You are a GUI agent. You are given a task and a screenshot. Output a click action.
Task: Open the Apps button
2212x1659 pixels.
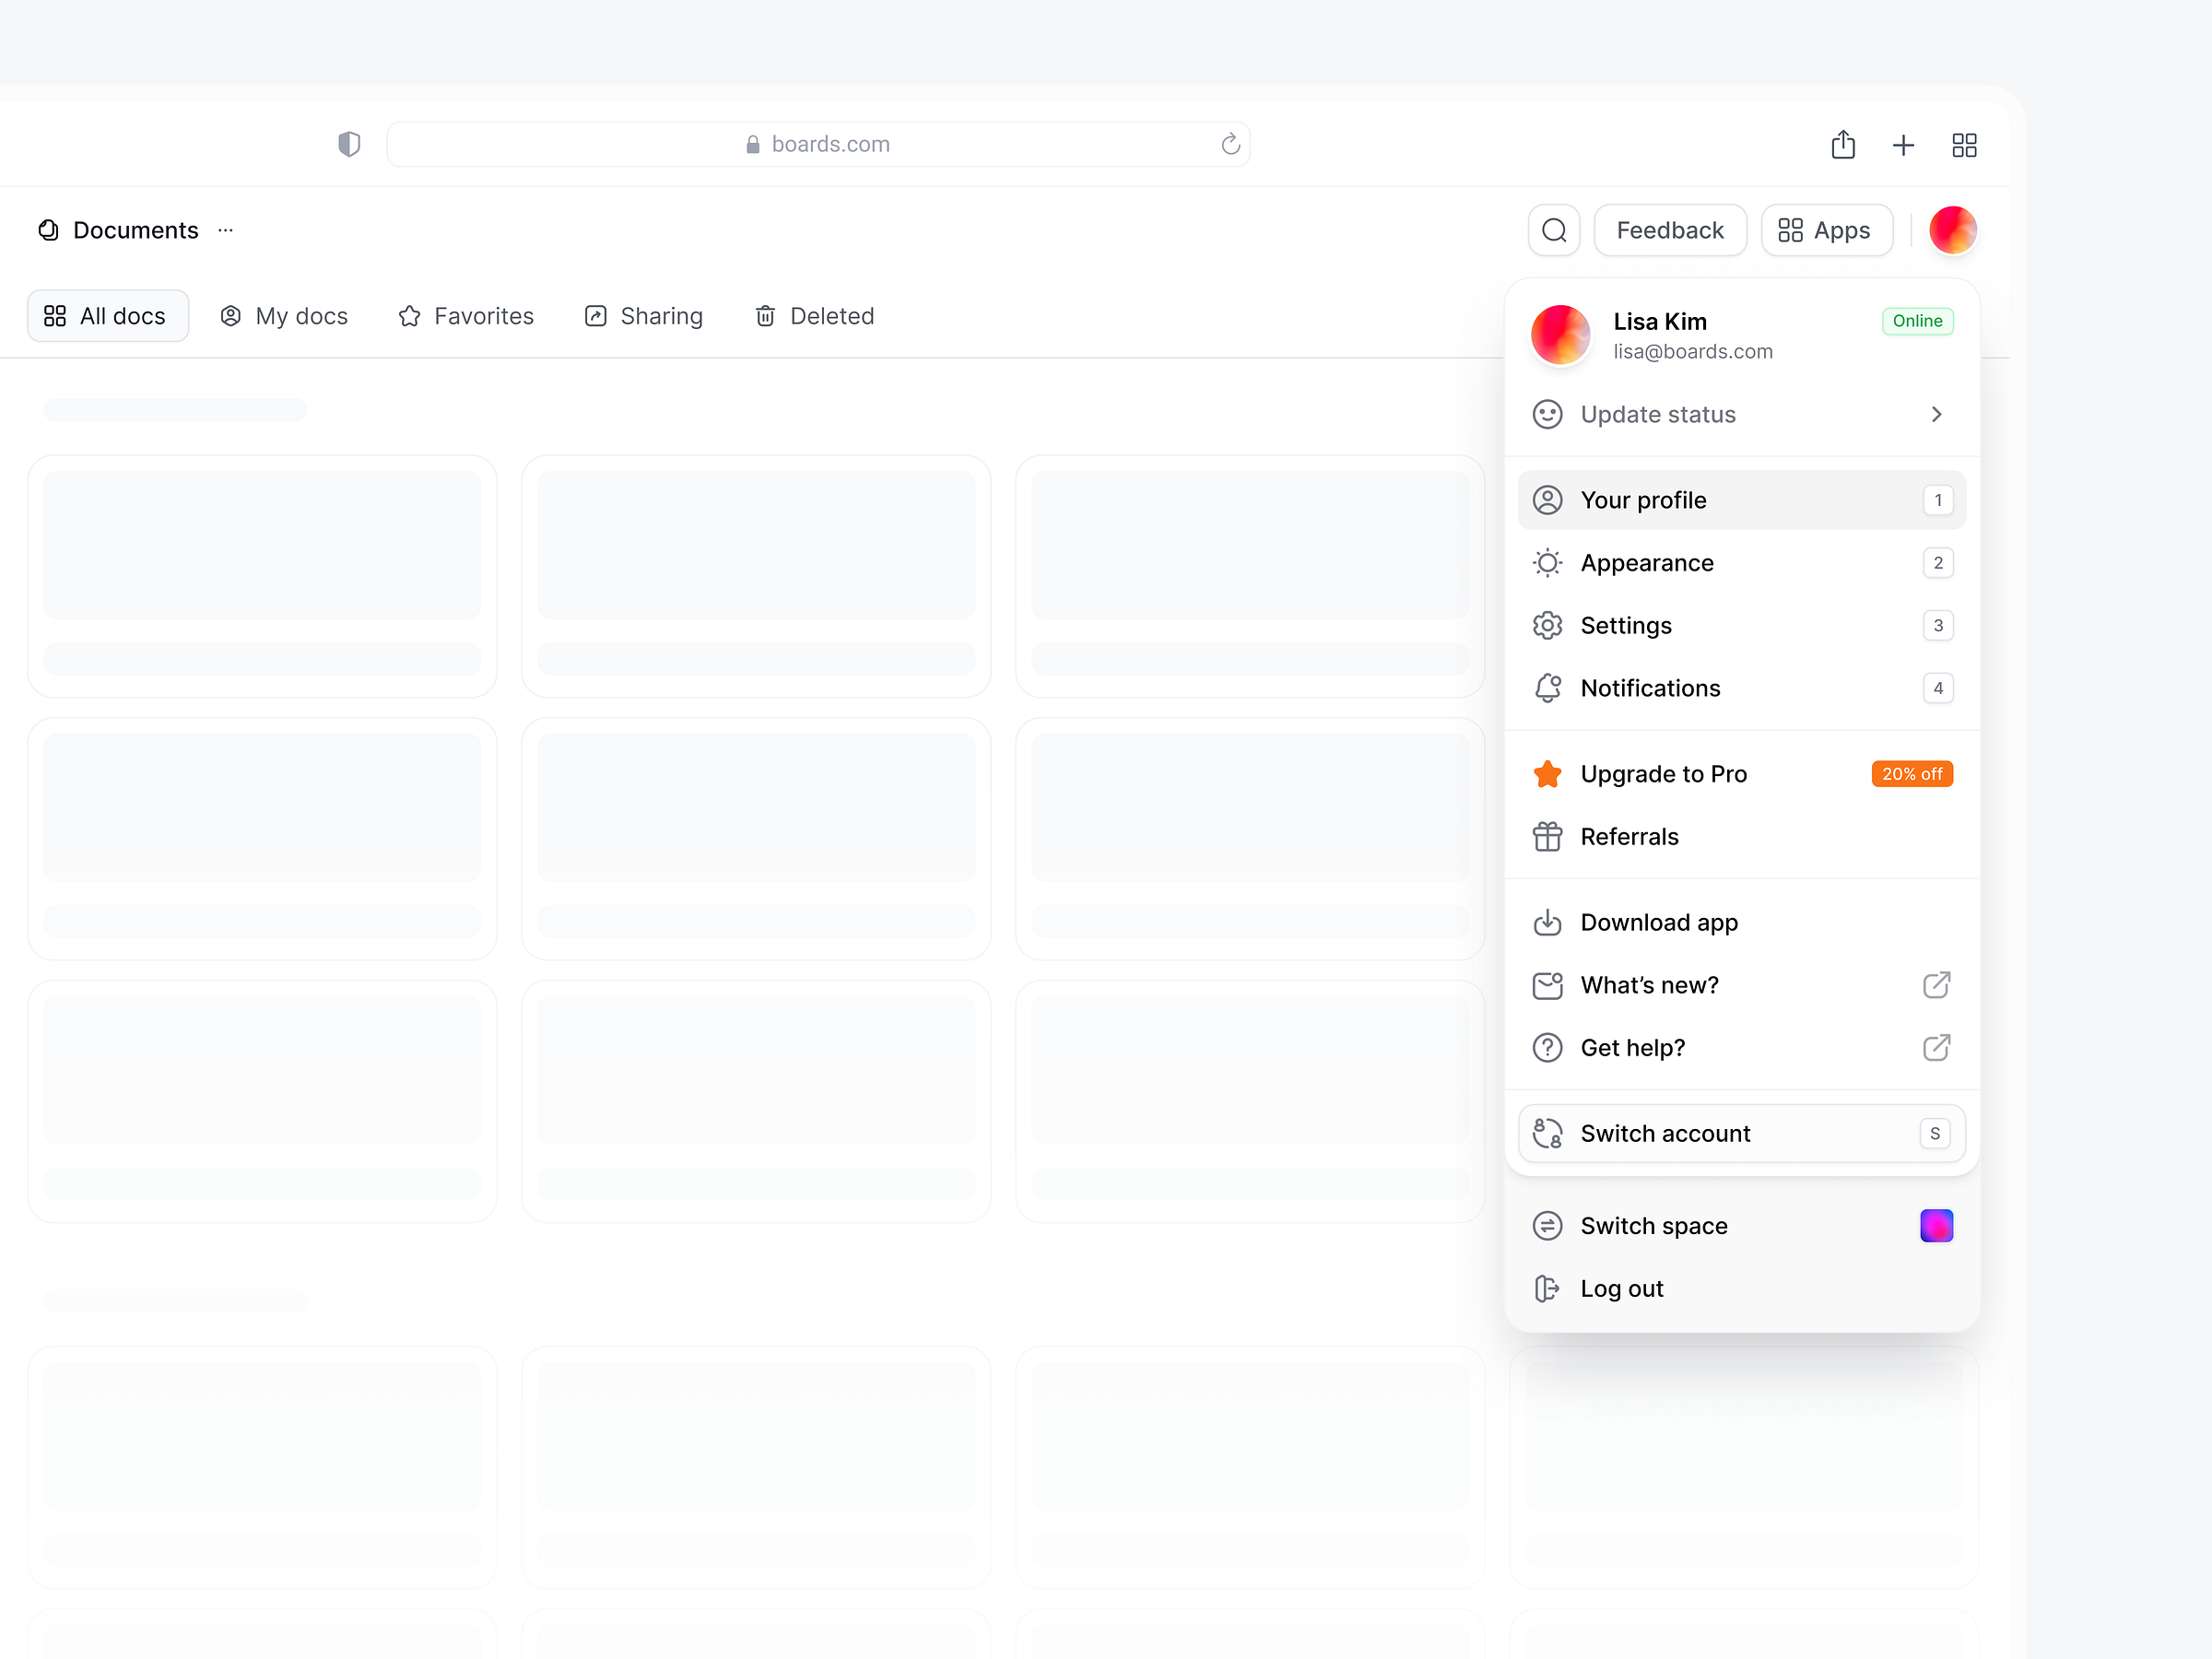tap(1826, 230)
